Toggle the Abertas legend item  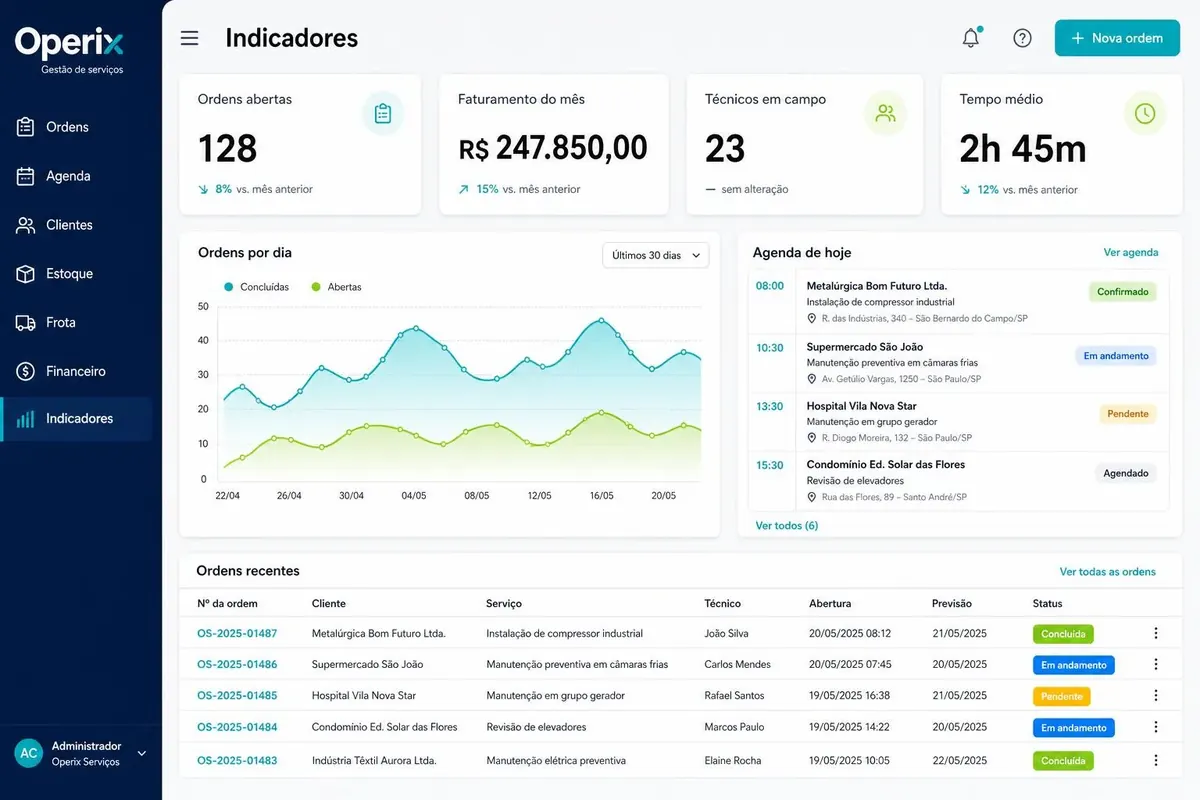coord(336,287)
